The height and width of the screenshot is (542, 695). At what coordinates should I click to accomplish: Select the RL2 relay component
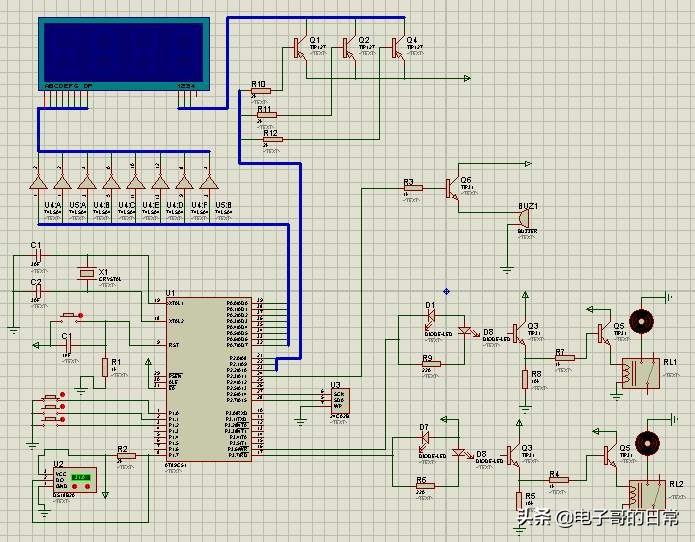pos(647,495)
